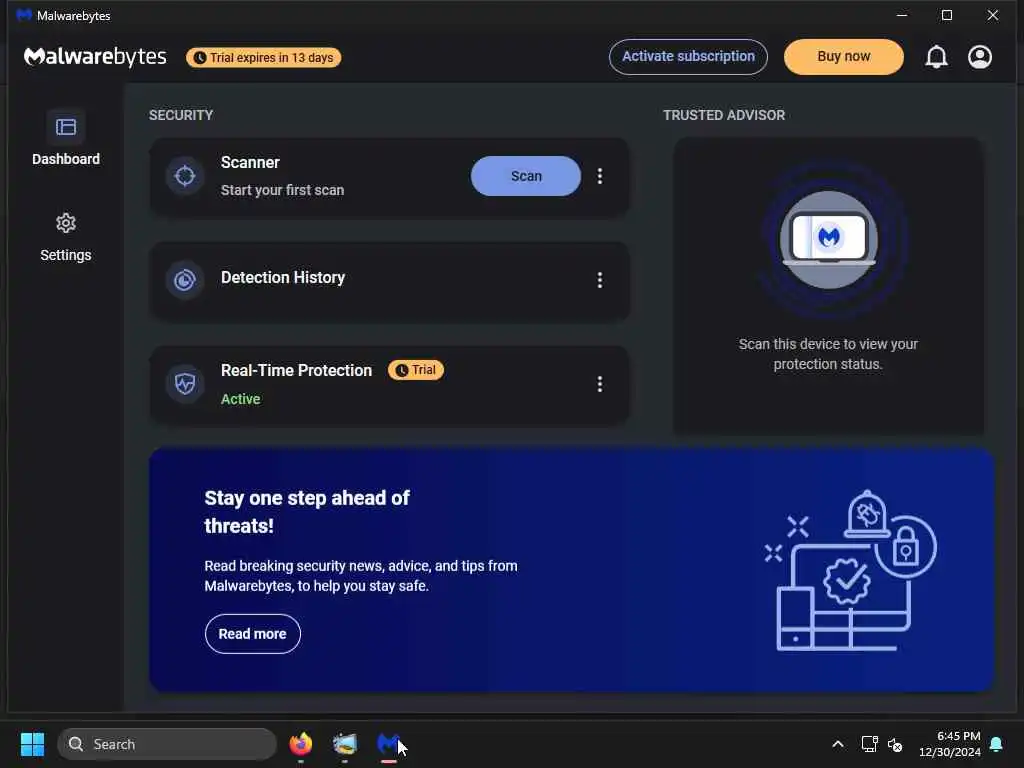Click 'Stay one step ahead of threats!' heading
Image resolution: width=1024 pixels, height=768 pixels.
point(307,512)
